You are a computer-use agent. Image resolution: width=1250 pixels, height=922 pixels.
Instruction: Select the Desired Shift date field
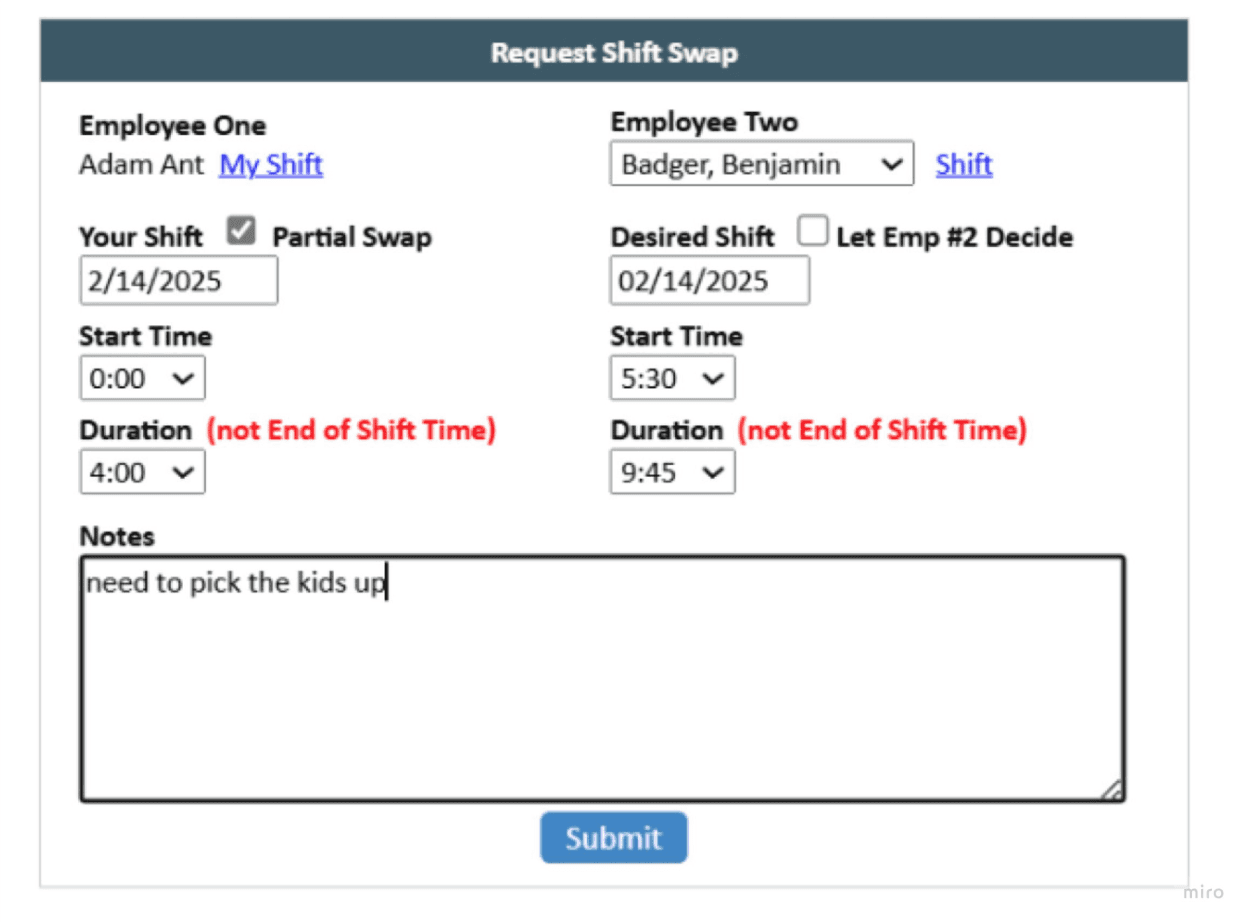click(710, 280)
